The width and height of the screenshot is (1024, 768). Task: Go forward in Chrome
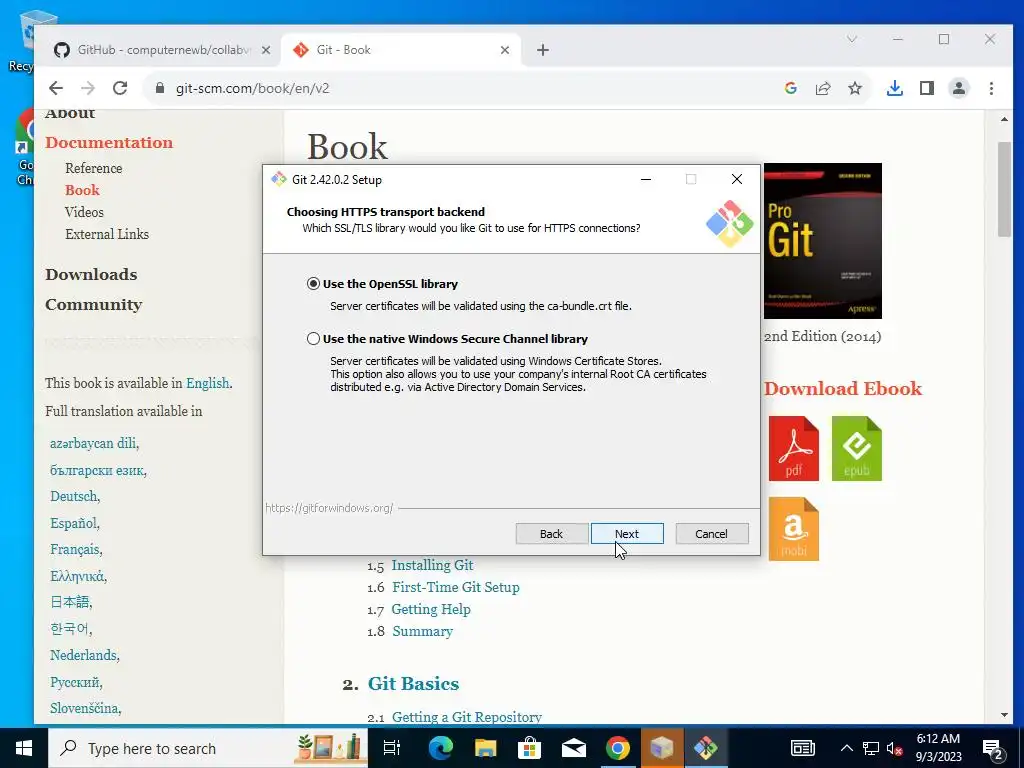coord(88,88)
